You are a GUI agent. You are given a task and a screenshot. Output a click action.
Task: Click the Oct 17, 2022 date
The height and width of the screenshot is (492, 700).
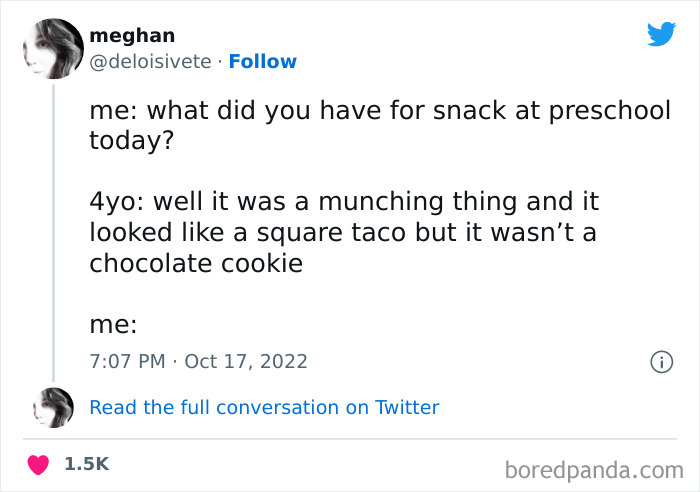(x=246, y=361)
